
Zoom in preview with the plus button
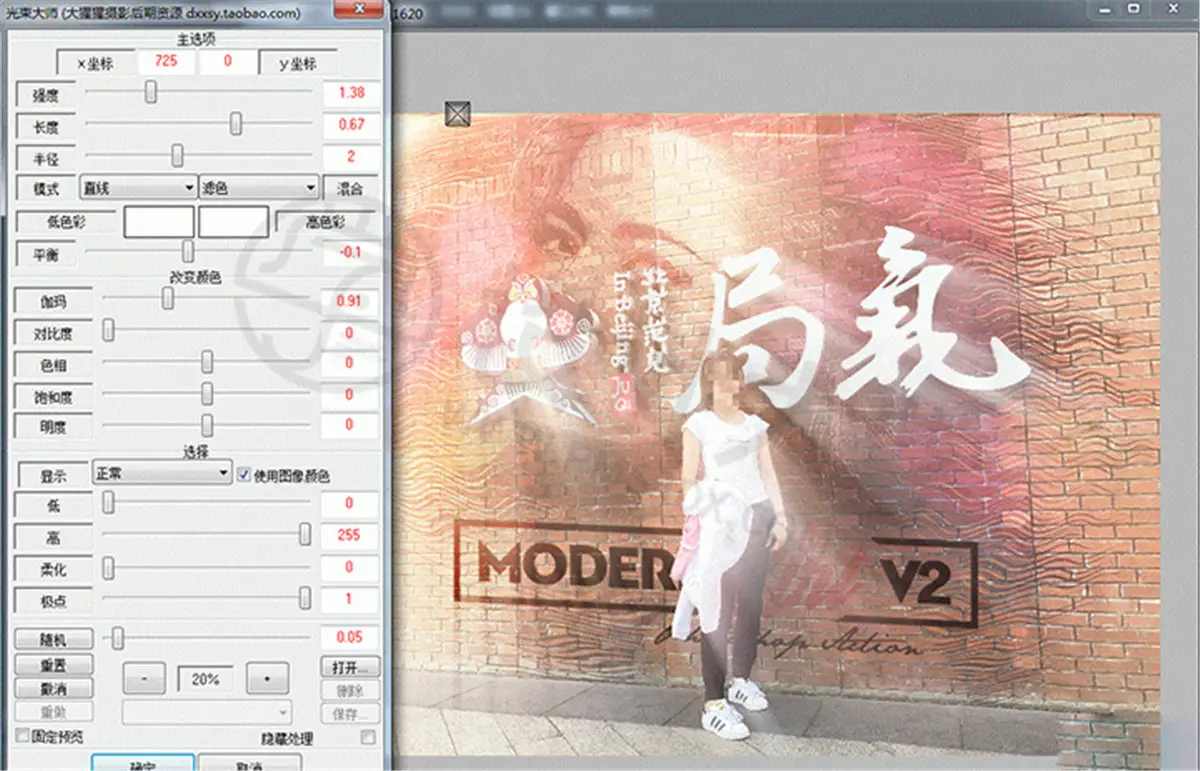[267, 678]
